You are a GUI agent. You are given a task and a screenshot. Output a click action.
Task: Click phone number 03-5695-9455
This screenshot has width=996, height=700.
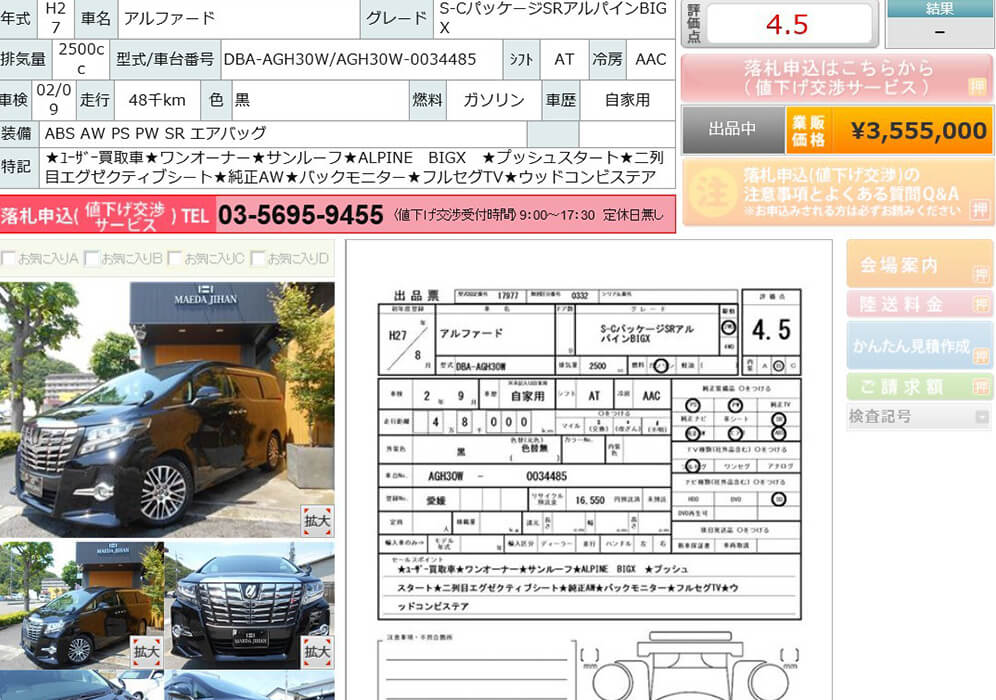coord(300,215)
